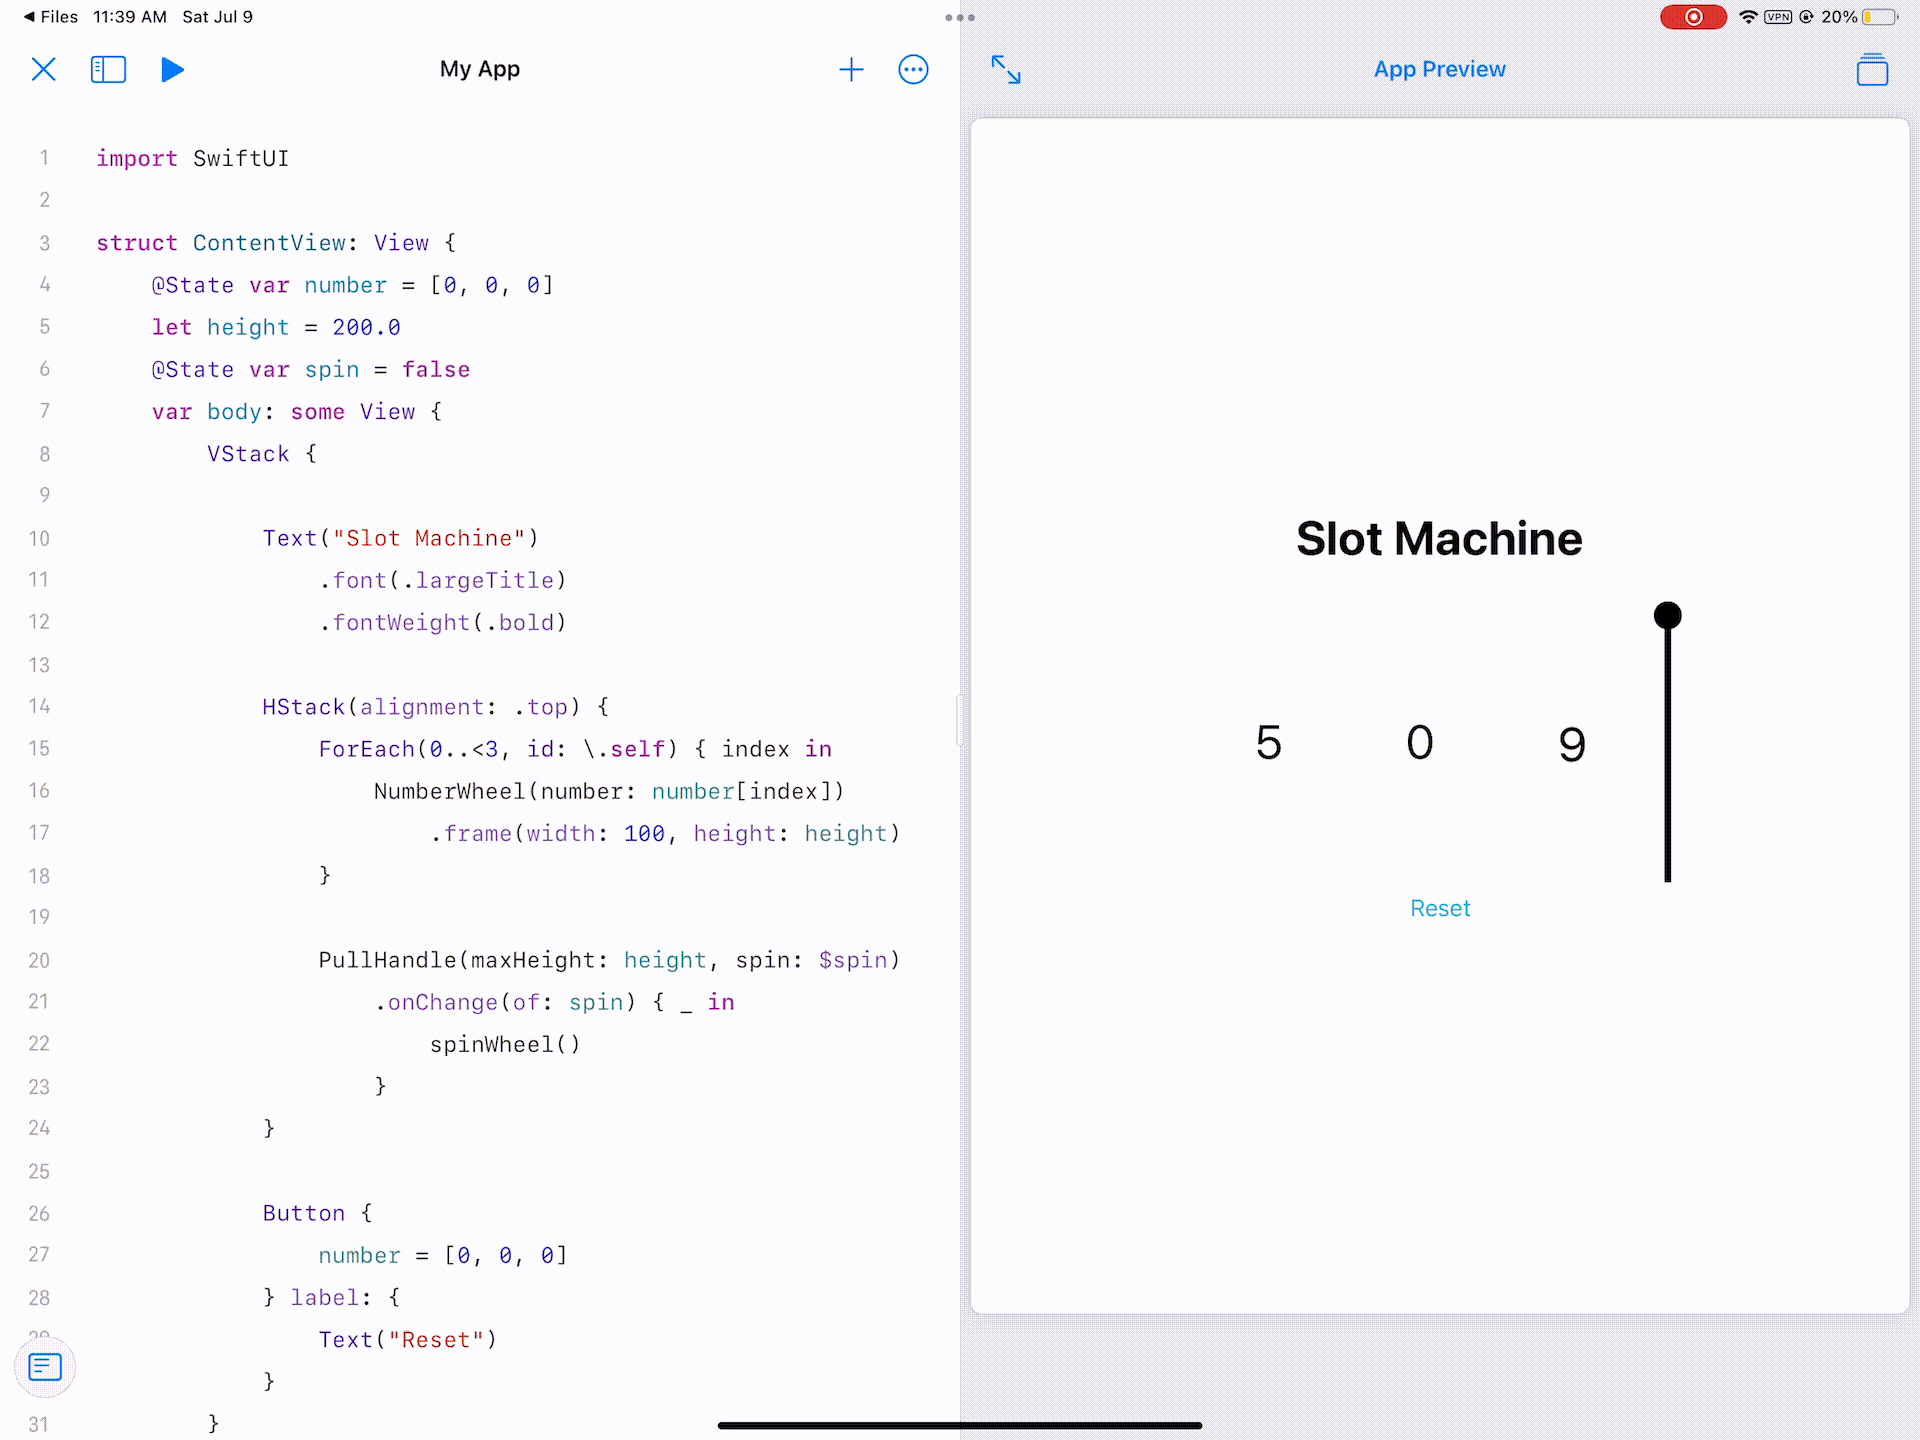Tap the back to Files breadcrumb

click(x=50, y=17)
